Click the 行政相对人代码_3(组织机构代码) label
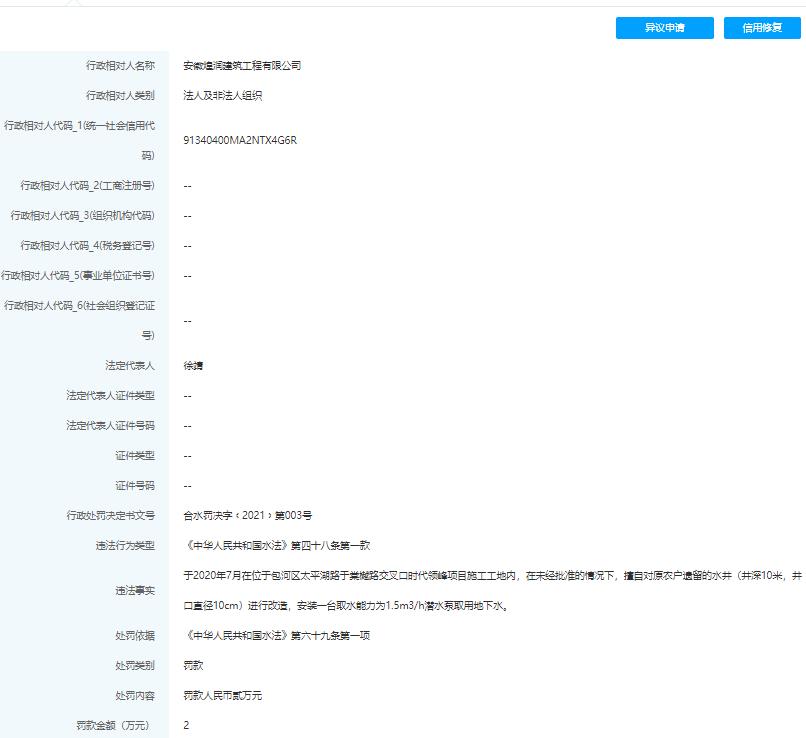This screenshot has width=806, height=738. pos(82,215)
